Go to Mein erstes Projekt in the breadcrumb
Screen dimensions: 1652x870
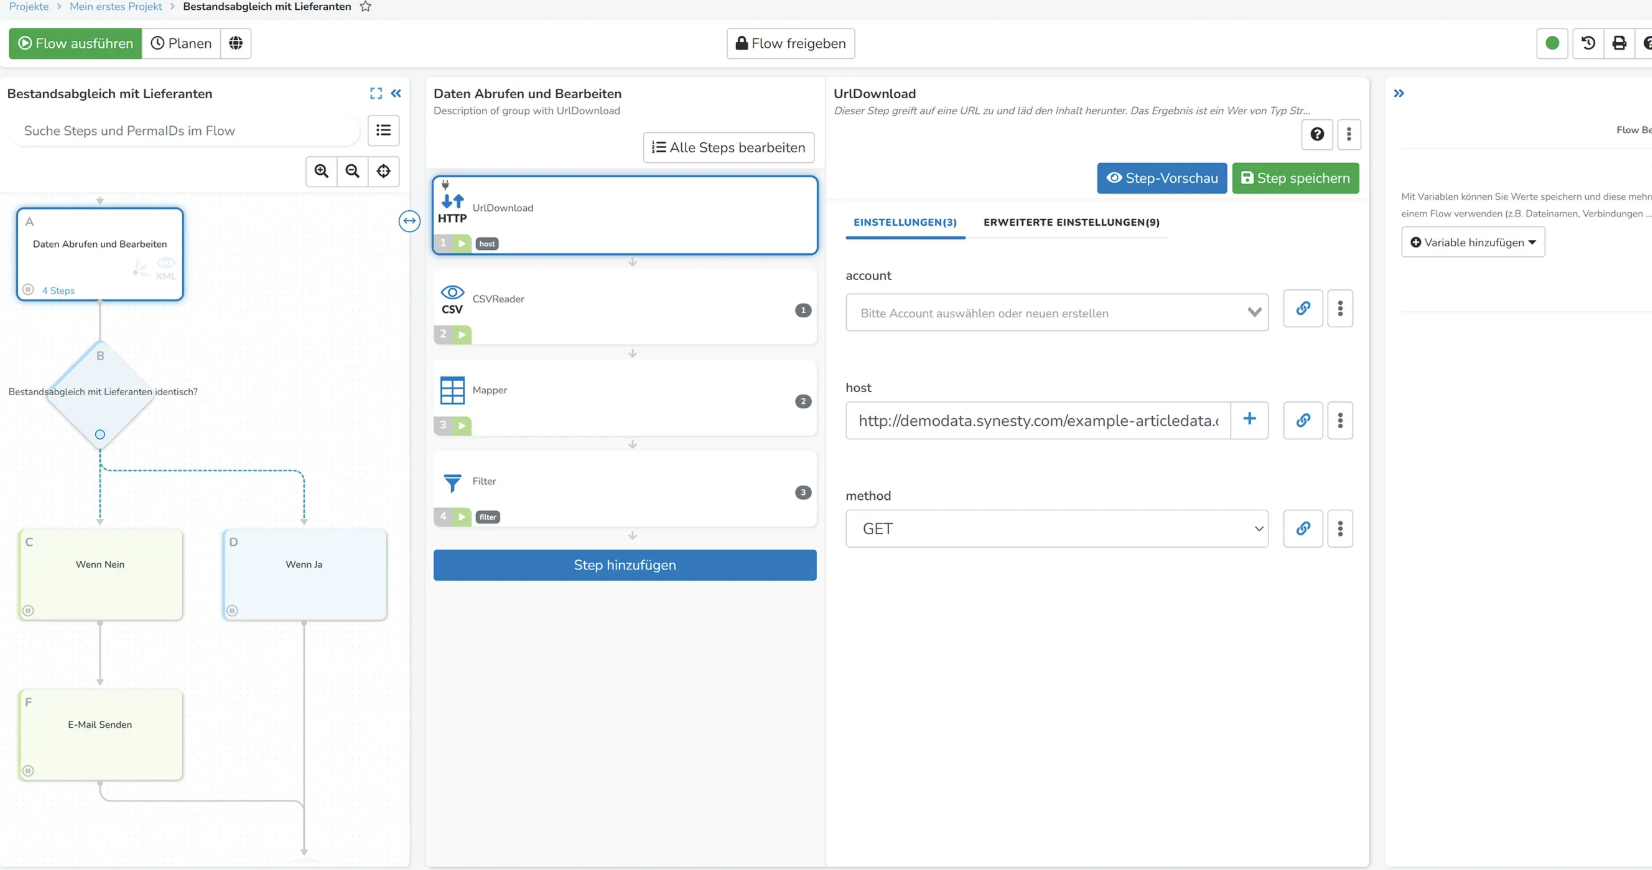click(x=116, y=7)
